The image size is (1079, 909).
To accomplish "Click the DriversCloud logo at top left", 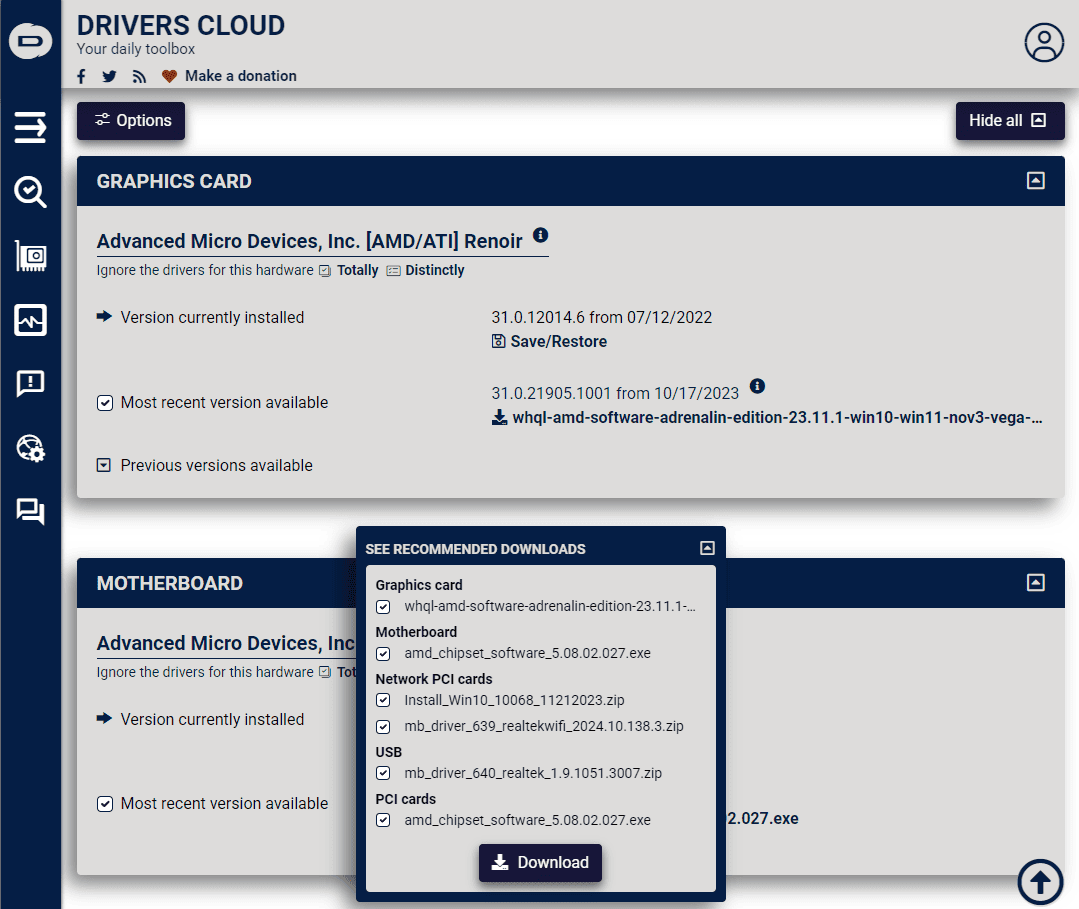I will tap(30, 41).
